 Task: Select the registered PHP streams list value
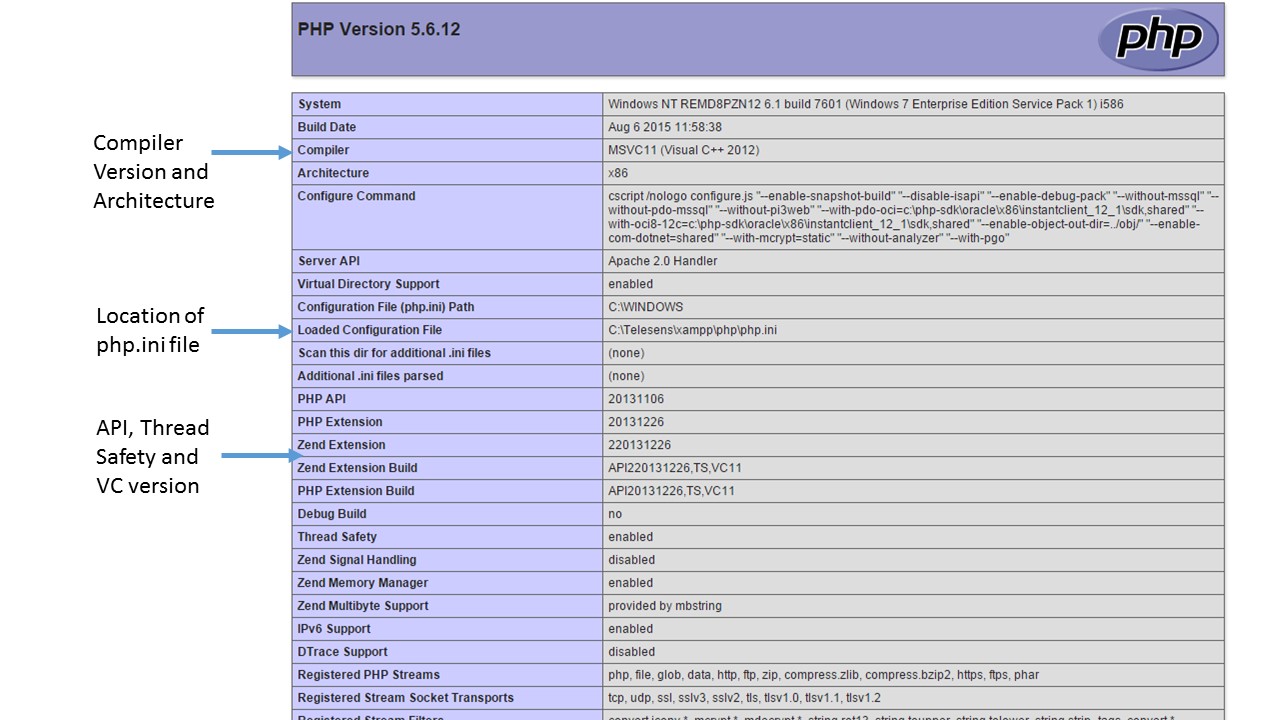click(824, 675)
